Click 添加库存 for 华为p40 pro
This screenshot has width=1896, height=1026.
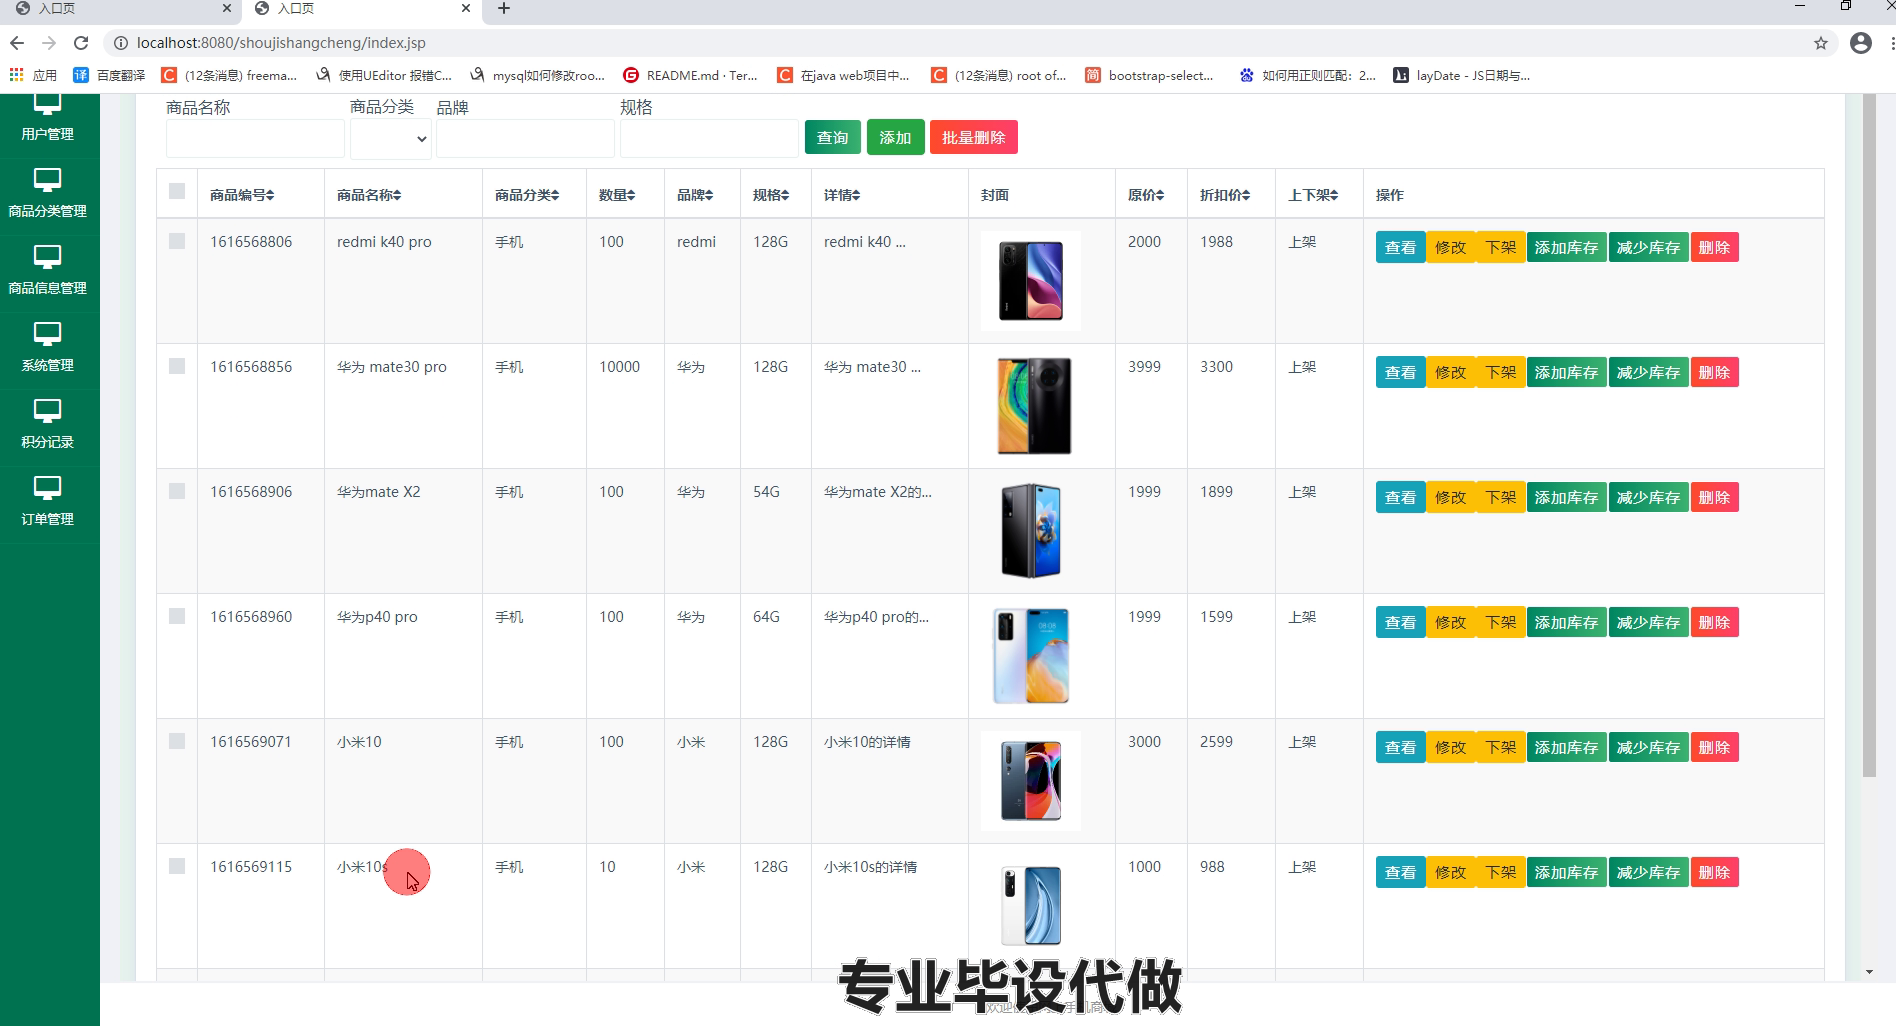coord(1566,623)
